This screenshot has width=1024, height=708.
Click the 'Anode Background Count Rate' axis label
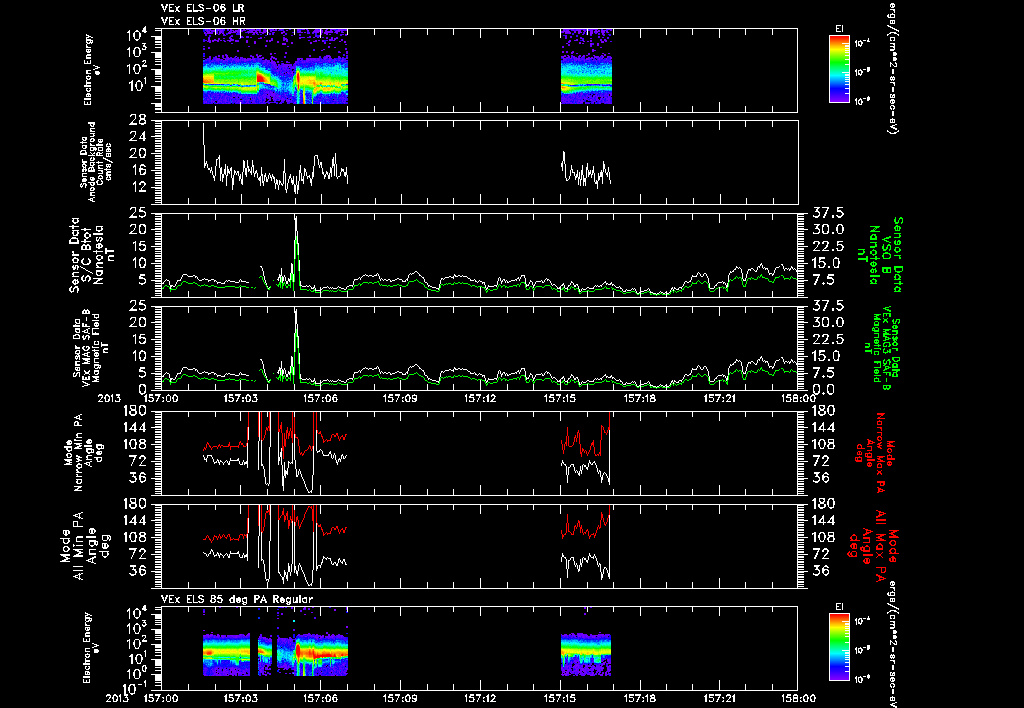pyautogui.click(x=96, y=162)
